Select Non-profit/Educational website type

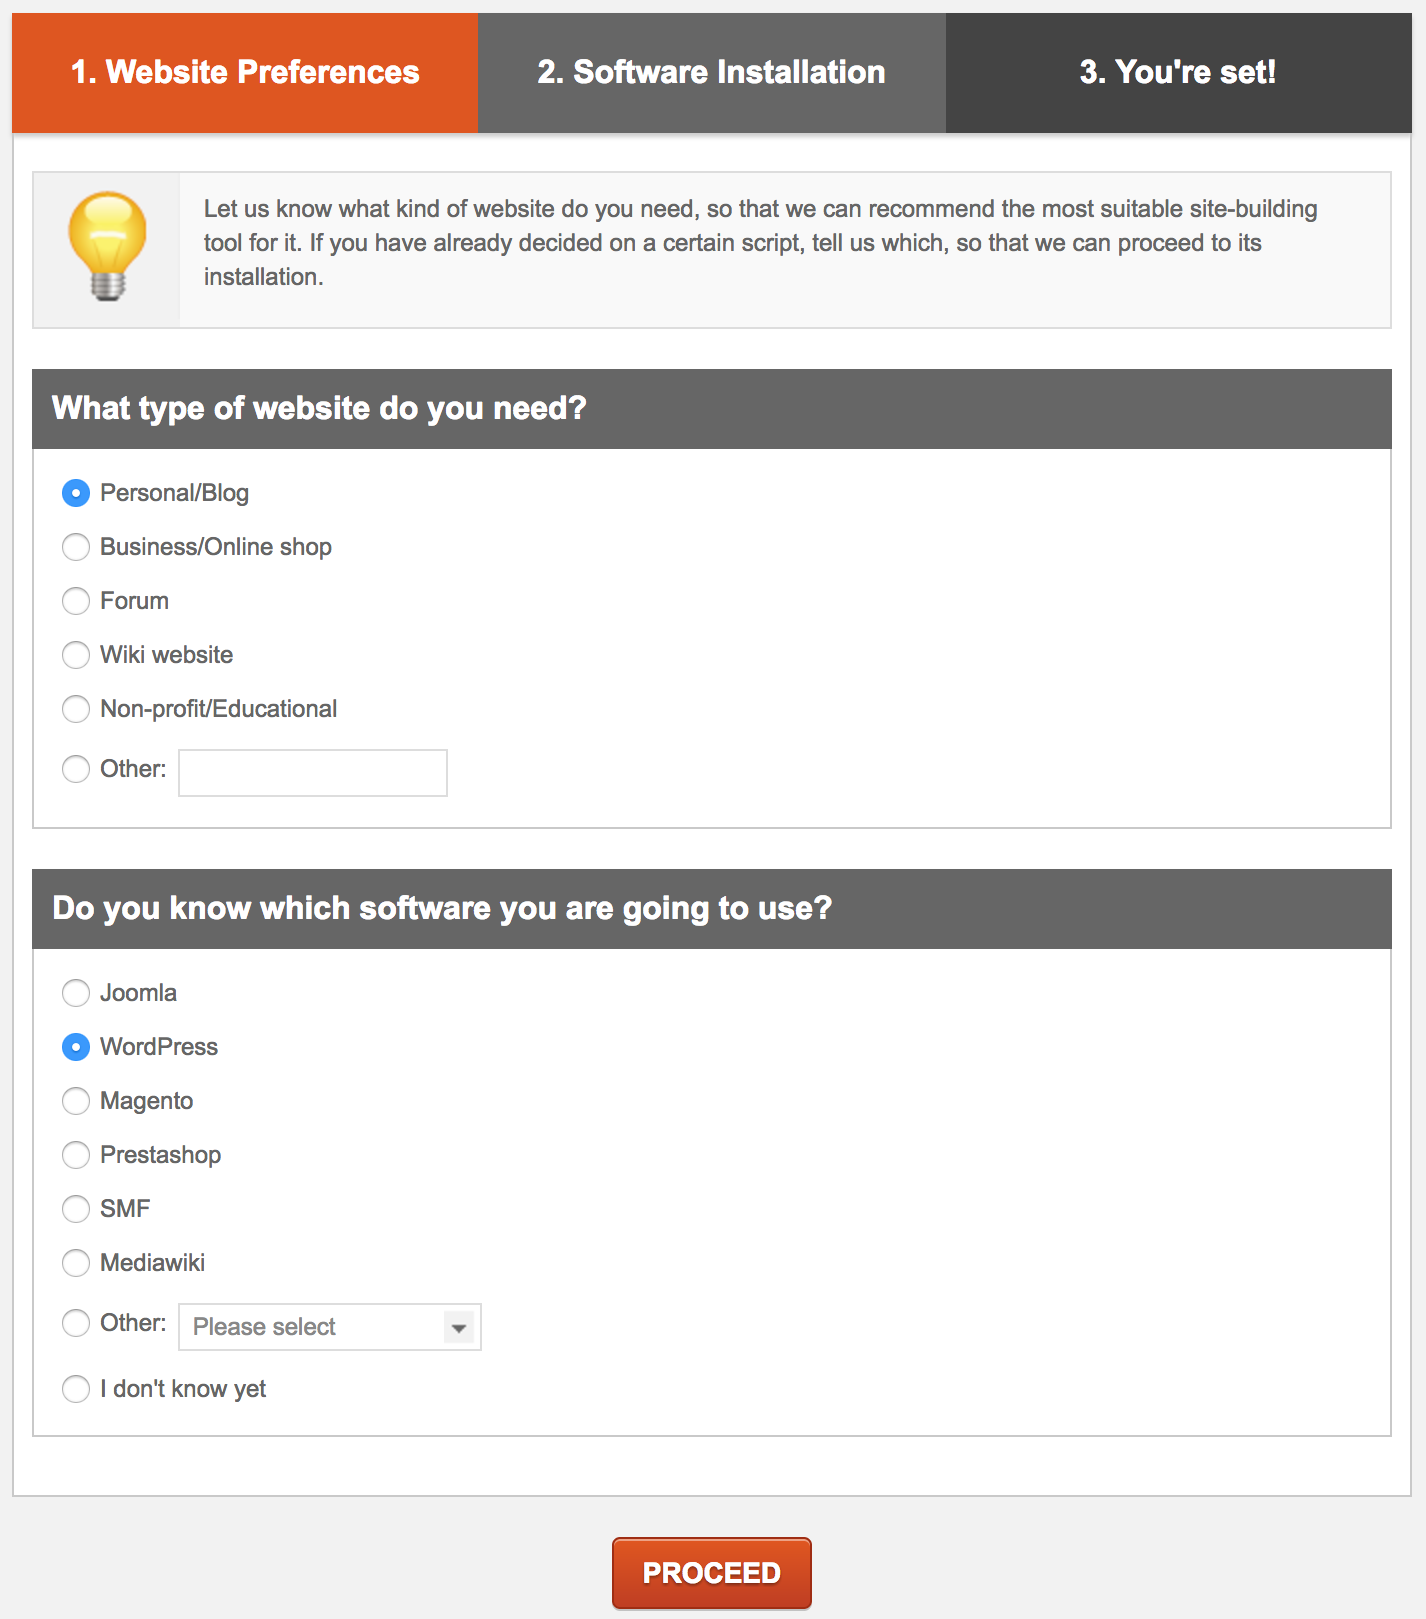76,709
